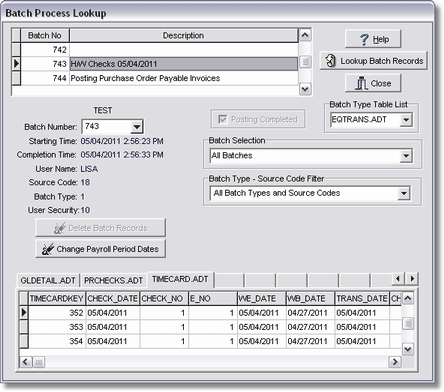
Task: Click the Help question mark icon
Action: point(364,40)
